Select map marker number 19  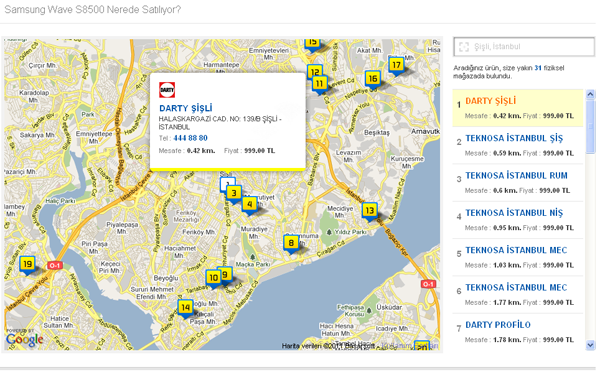(x=27, y=264)
